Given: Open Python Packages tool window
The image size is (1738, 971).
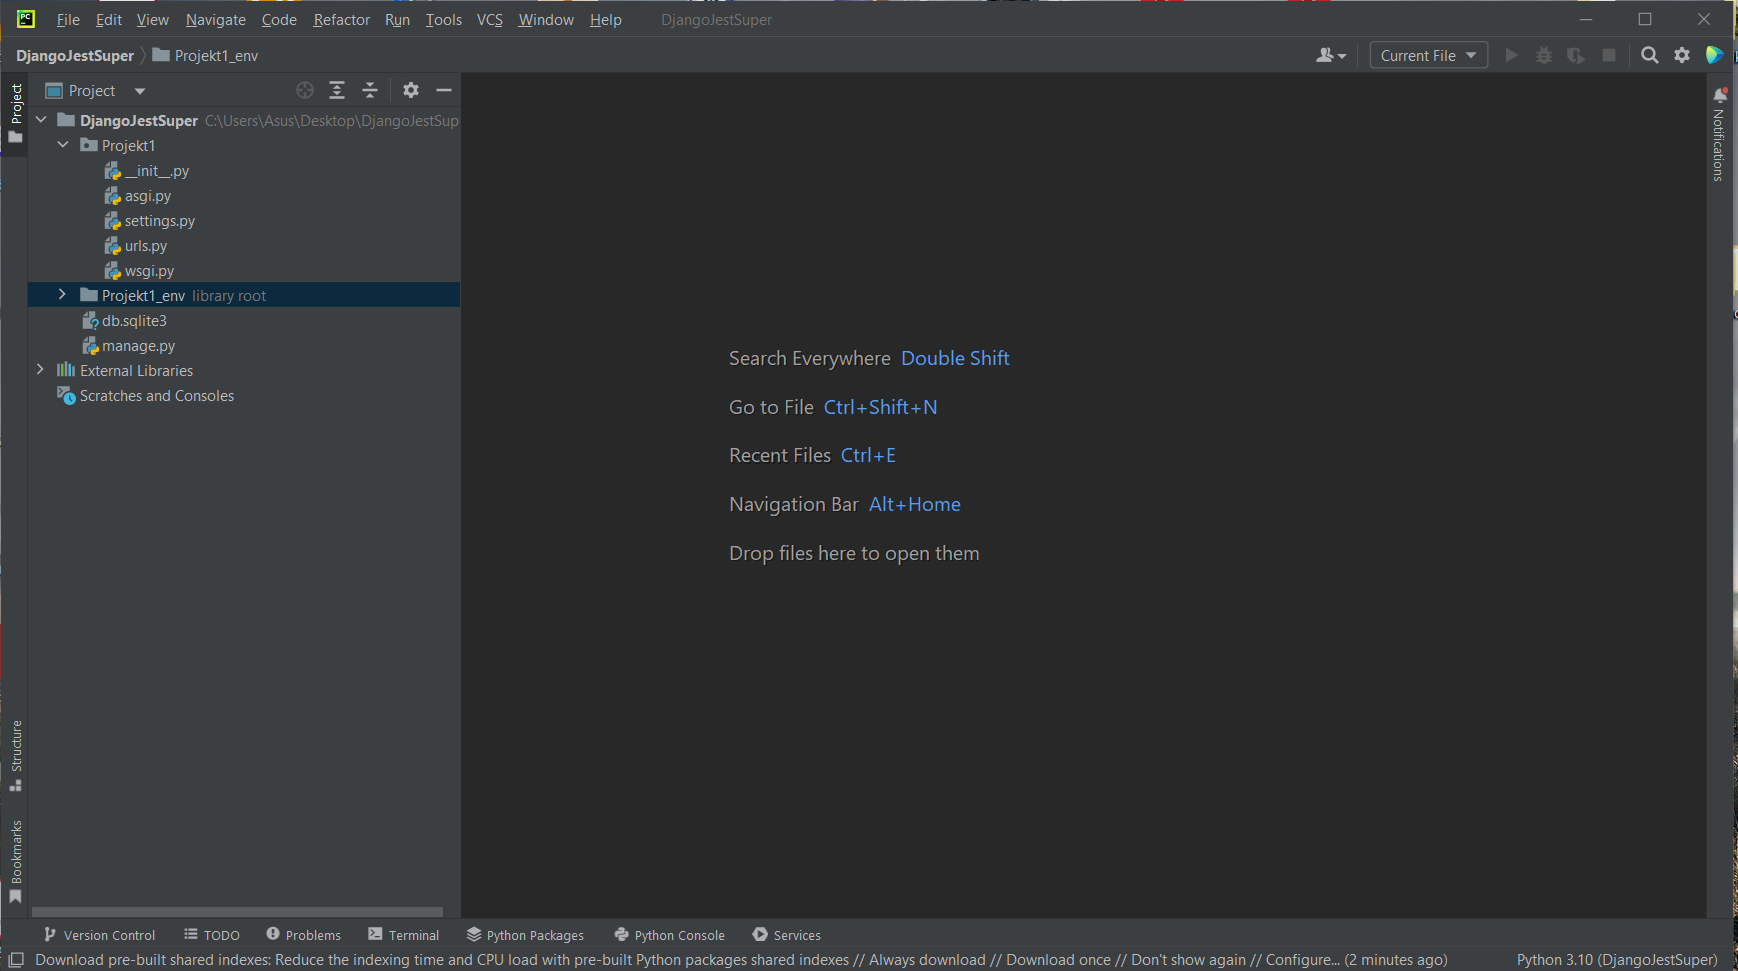Looking at the screenshot, I should (526, 935).
